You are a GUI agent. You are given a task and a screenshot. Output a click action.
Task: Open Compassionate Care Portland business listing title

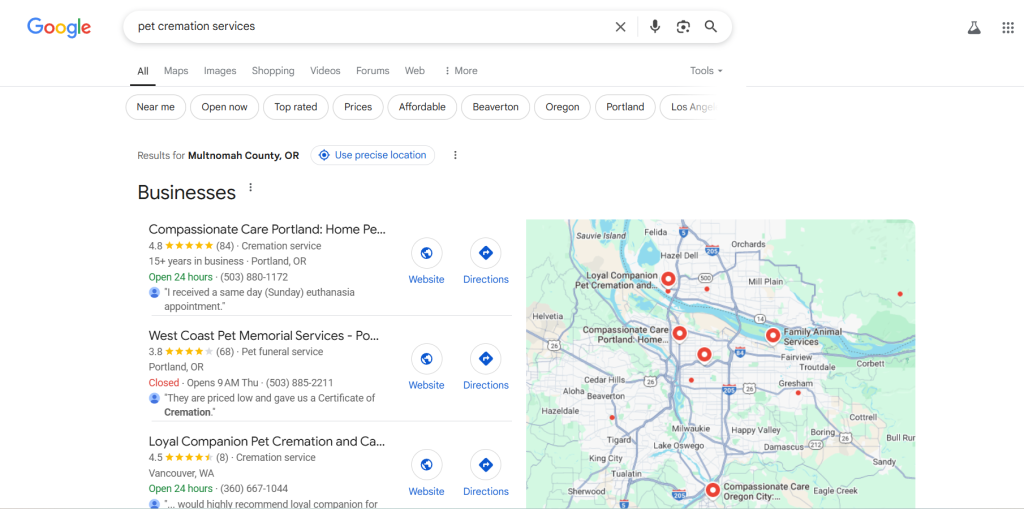(x=267, y=229)
